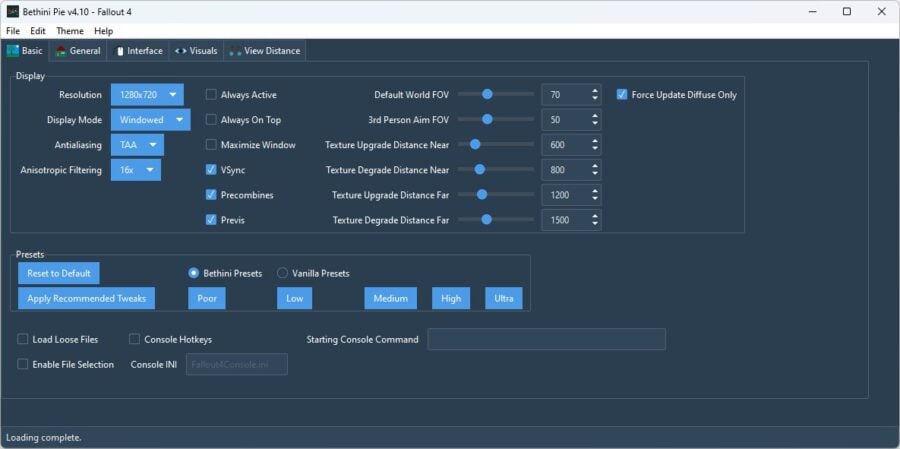Screen dimensions: 900x449
Task: Enable the Always On Top checkbox
Action: click(x=211, y=120)
